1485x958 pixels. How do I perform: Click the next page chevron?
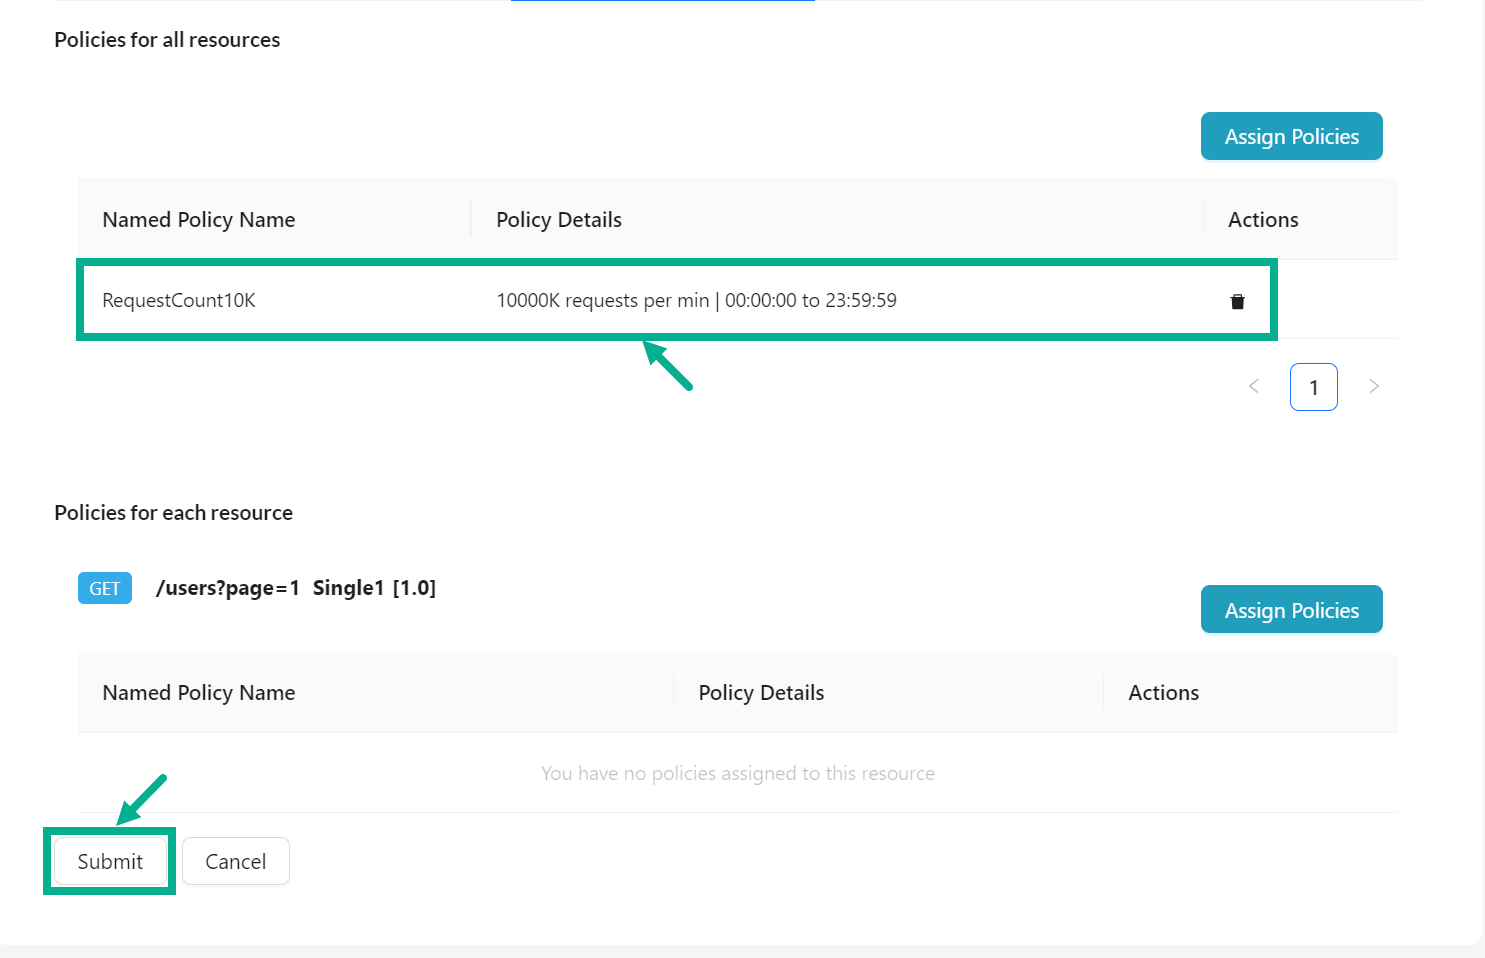click(x=1374, y=386)
